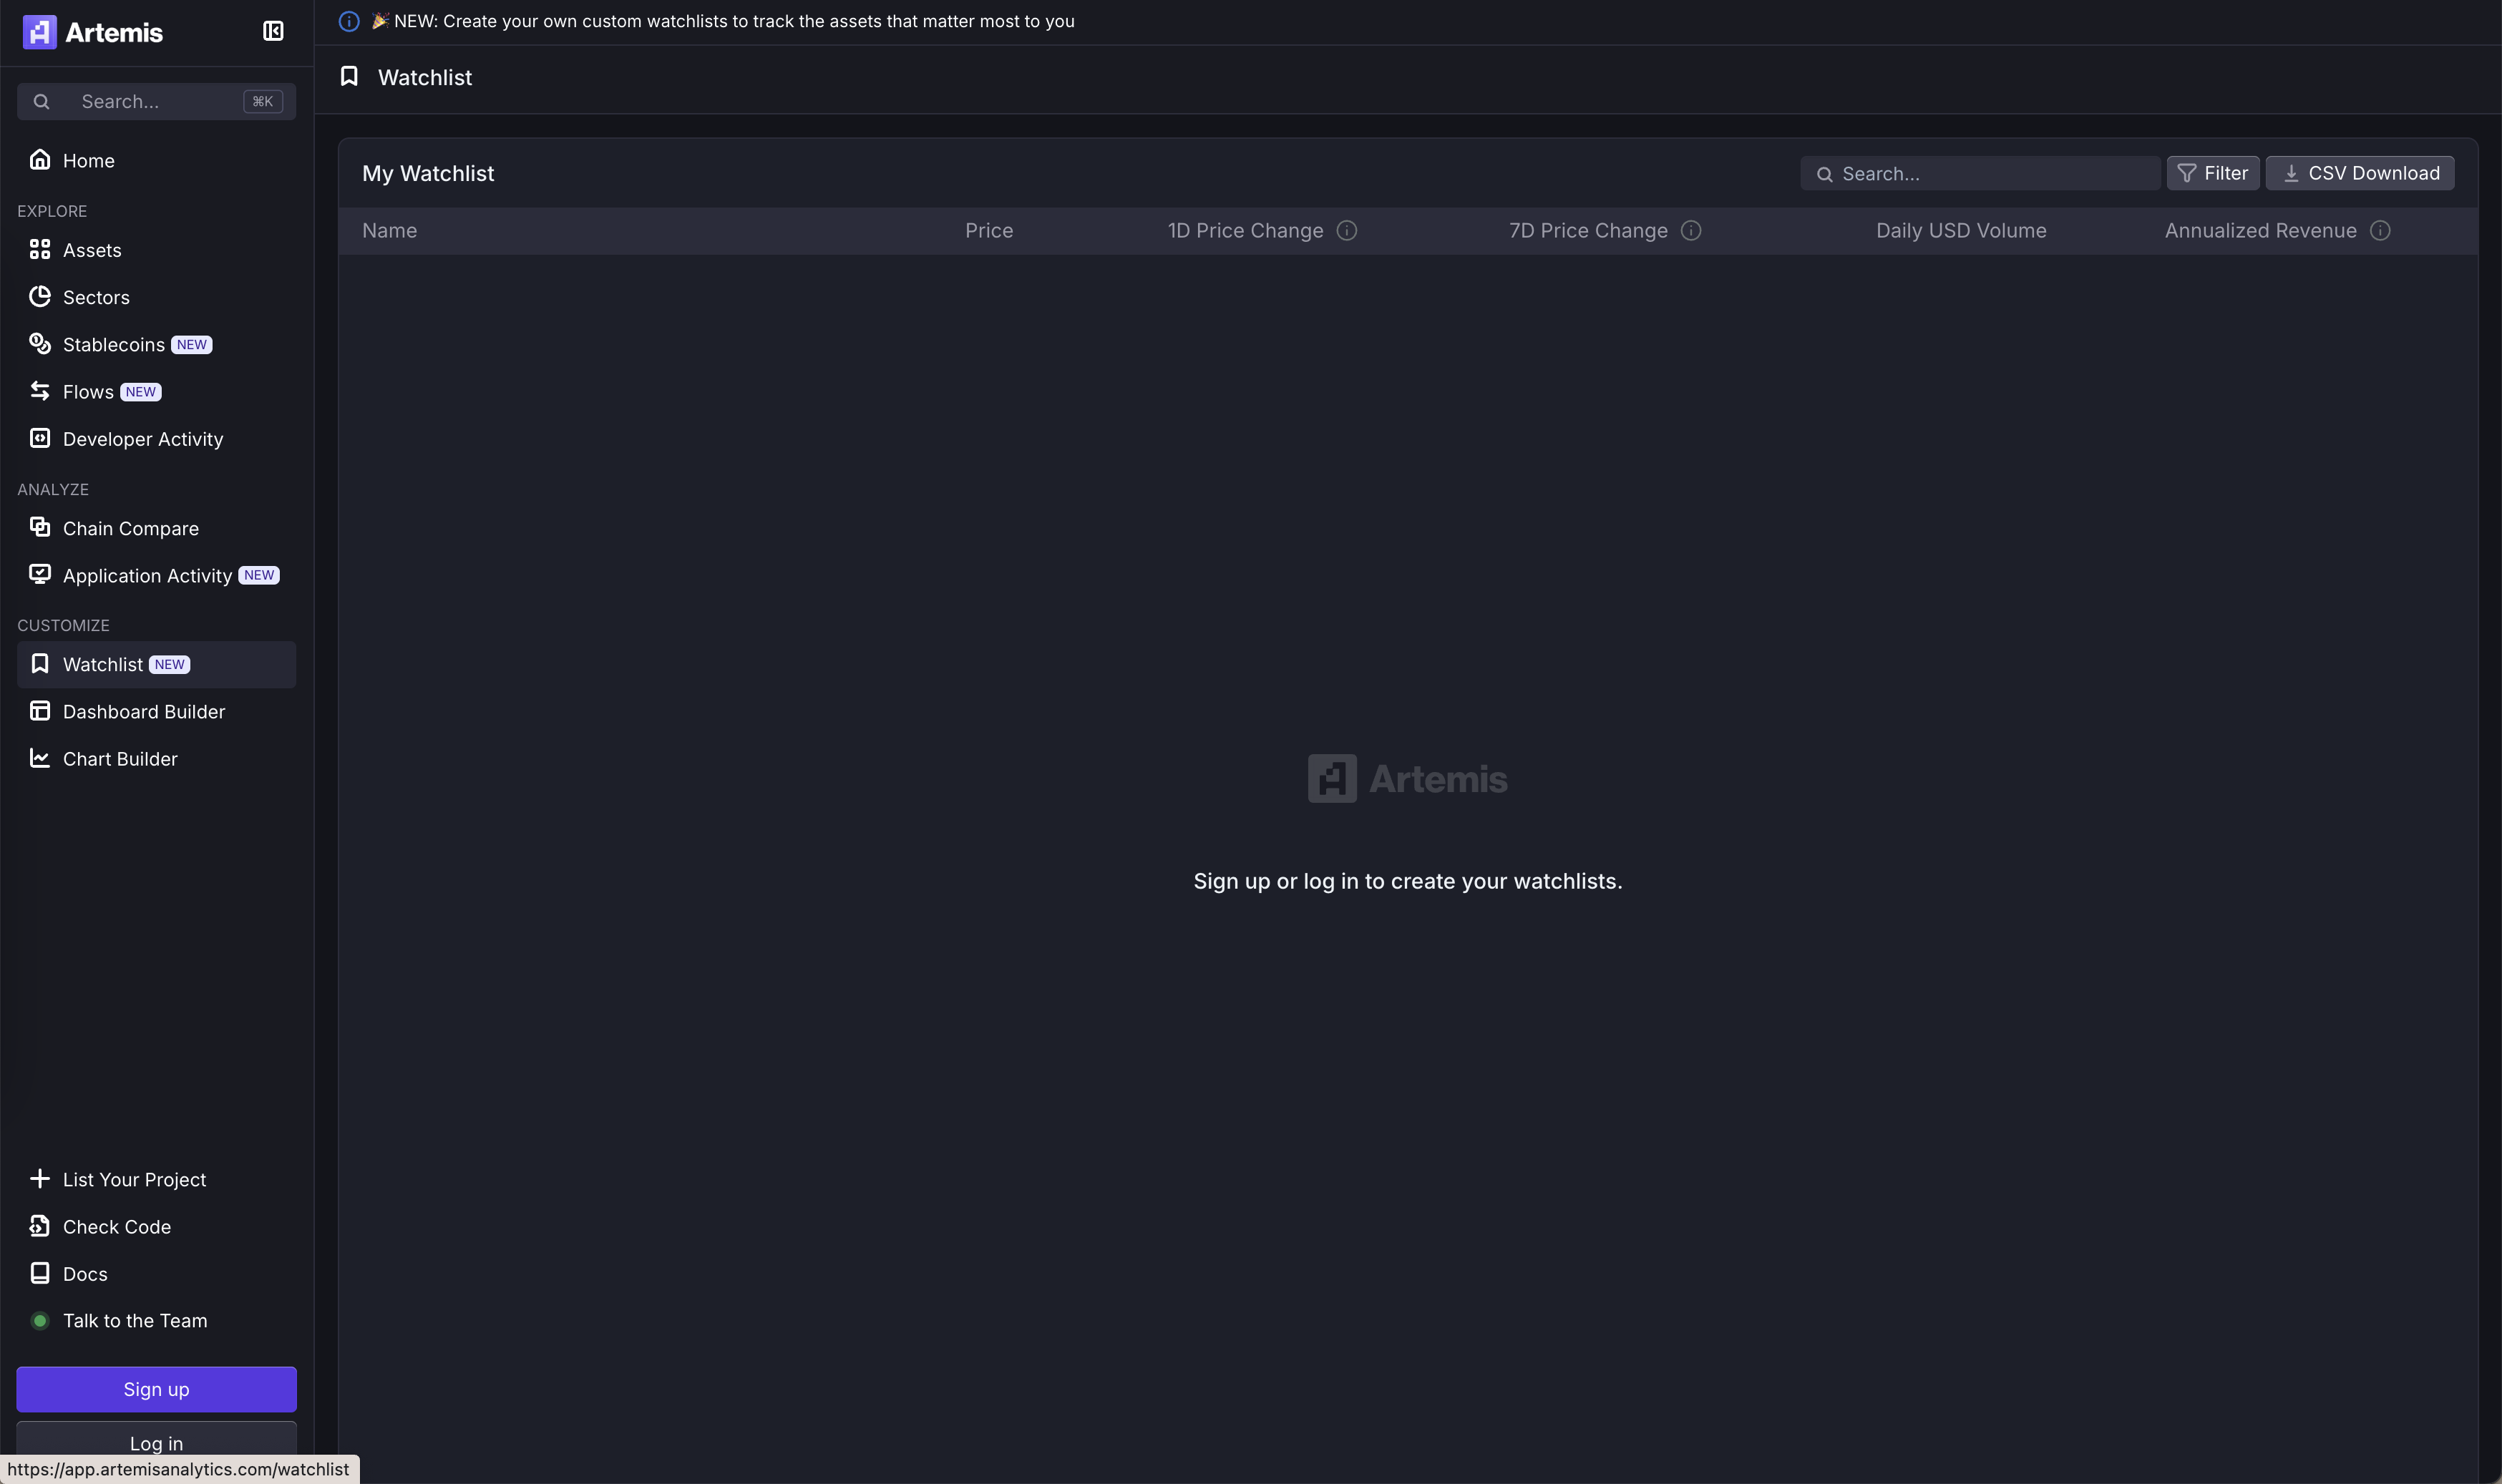Open the Stablecoins coins icon

[40, 344]
